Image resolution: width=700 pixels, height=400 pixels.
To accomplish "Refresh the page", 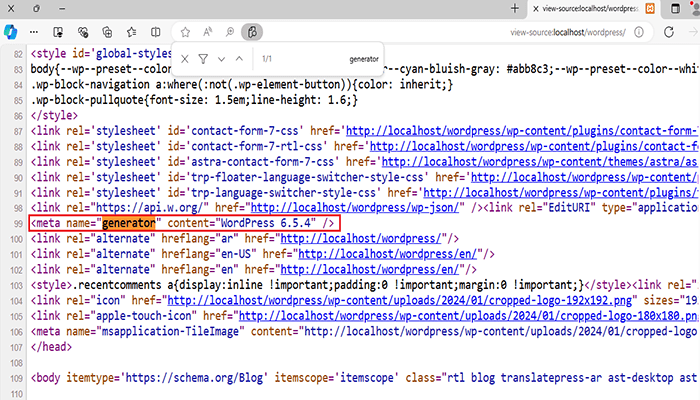I will [x=669, y=32].
